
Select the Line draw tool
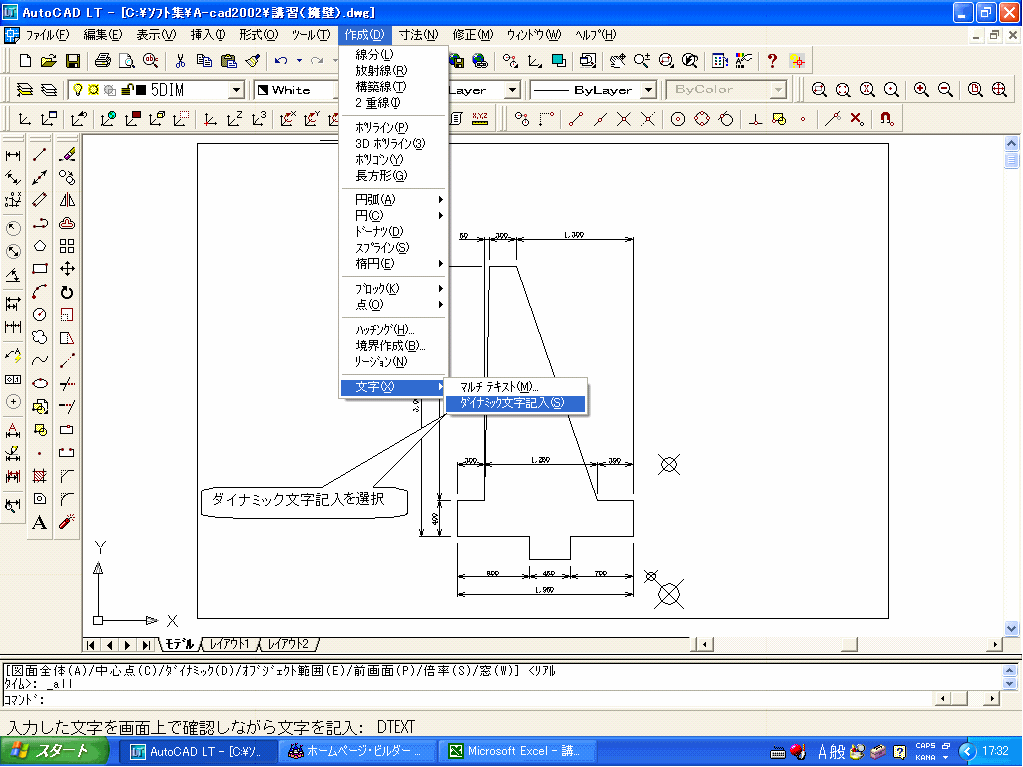40,155
